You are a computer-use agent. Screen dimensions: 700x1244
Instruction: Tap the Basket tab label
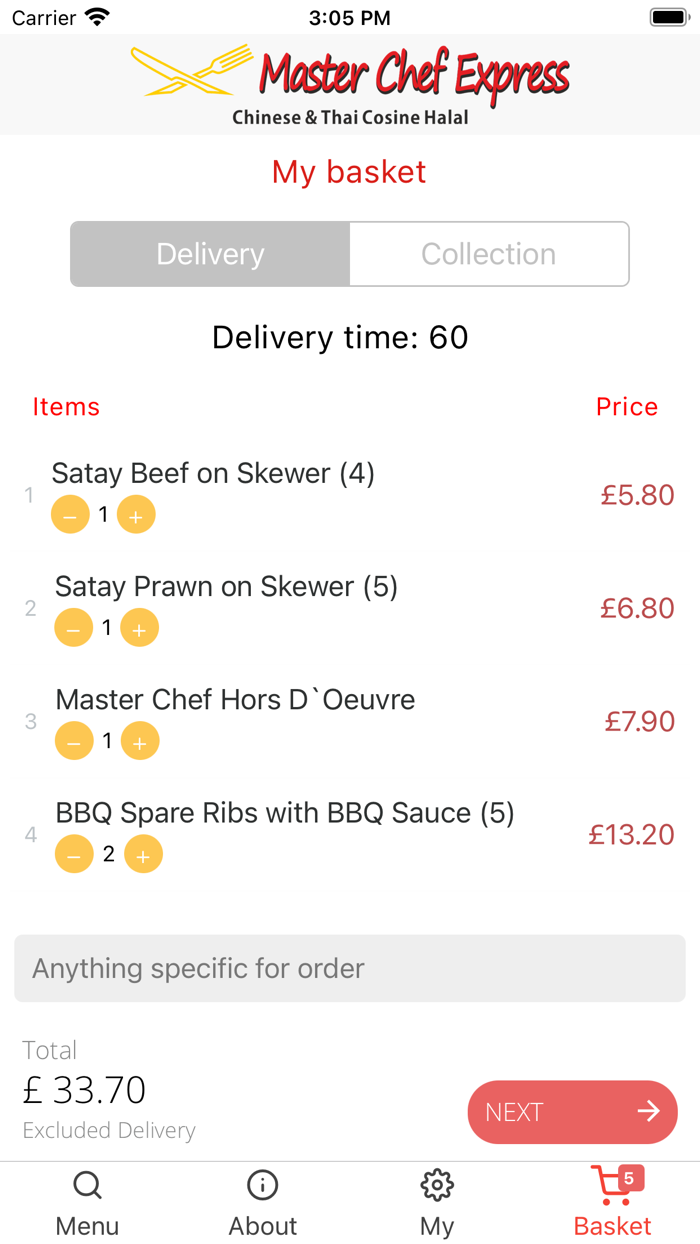(x=613, y=1226)
